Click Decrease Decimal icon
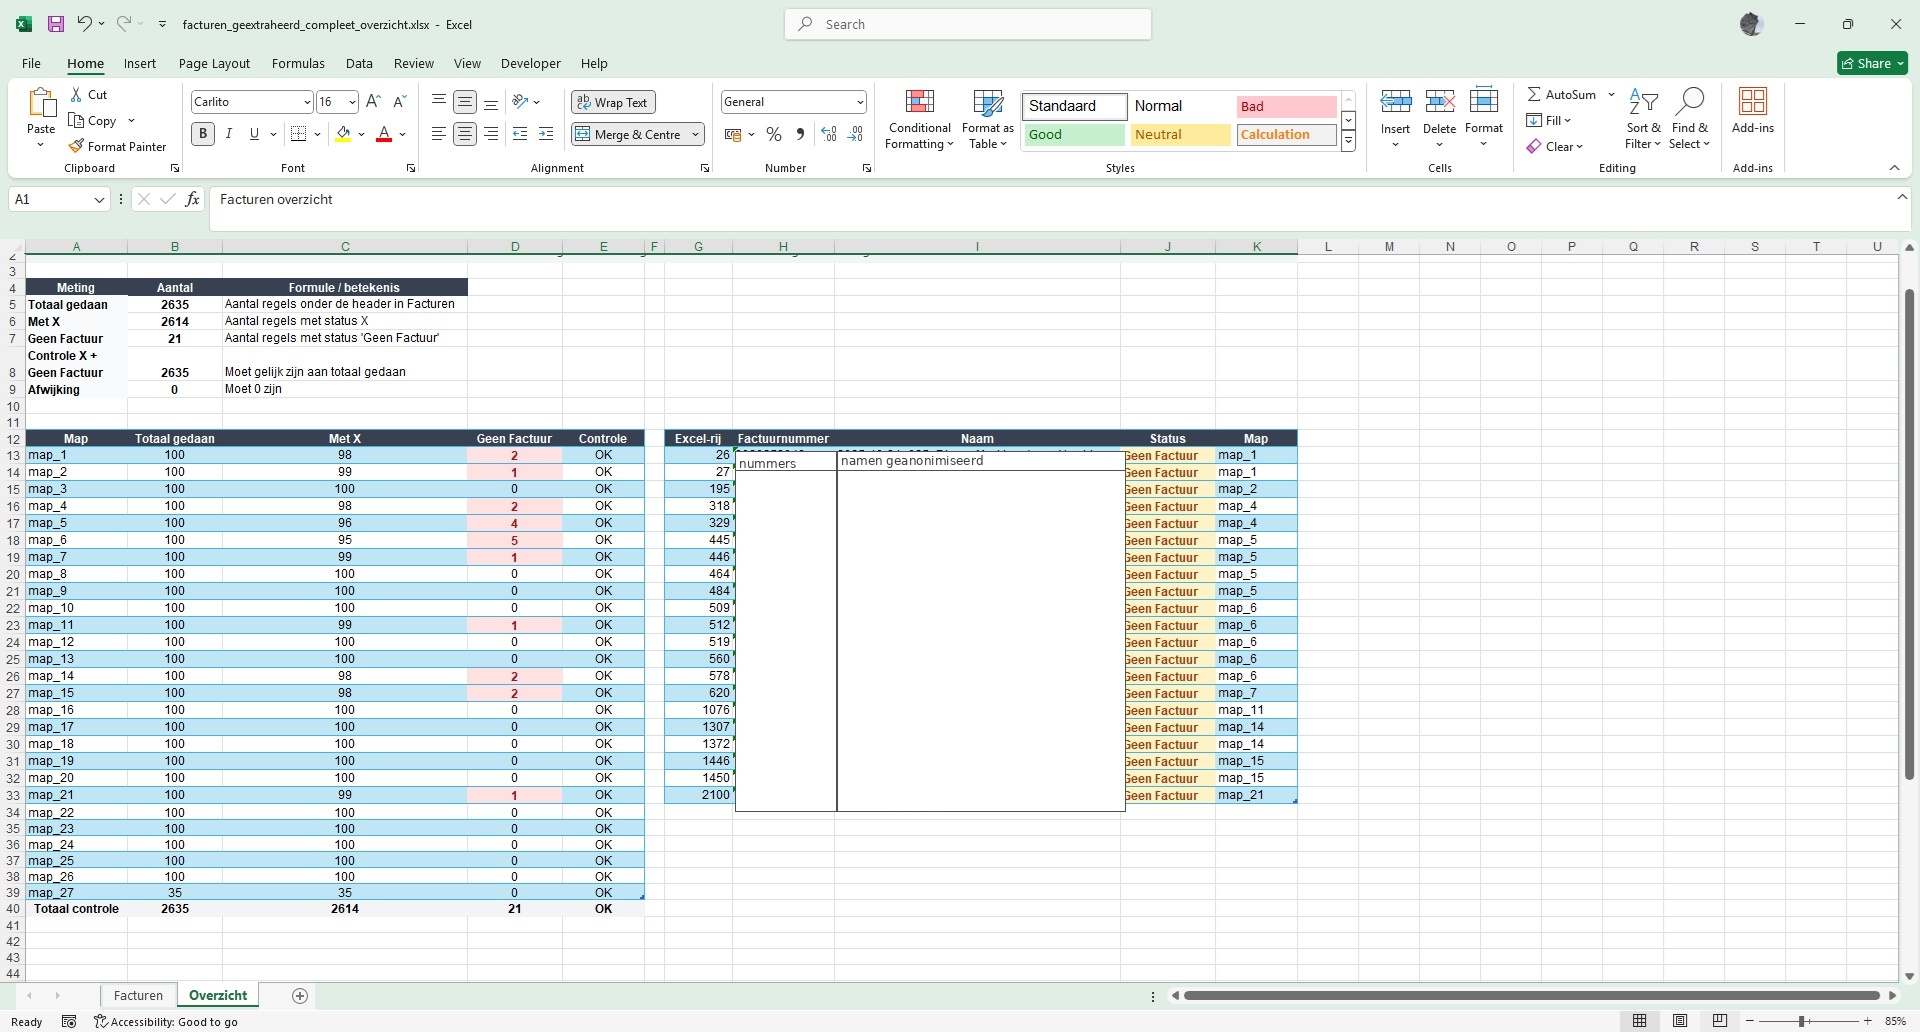 (855, 134)
